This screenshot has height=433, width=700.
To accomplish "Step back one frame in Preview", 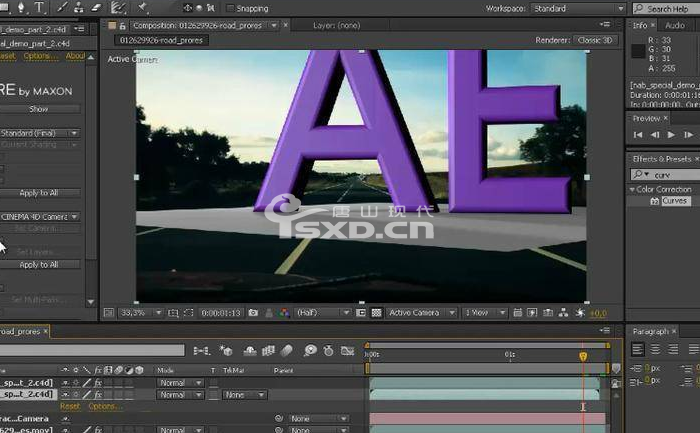I will click(x=654, y=135).
